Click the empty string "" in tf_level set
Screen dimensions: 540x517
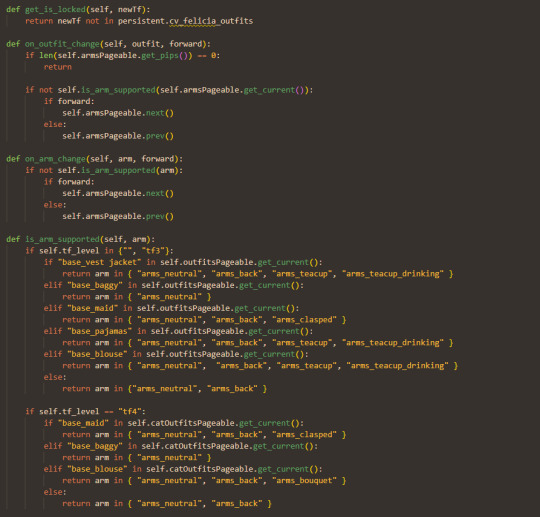pos(127,251)
